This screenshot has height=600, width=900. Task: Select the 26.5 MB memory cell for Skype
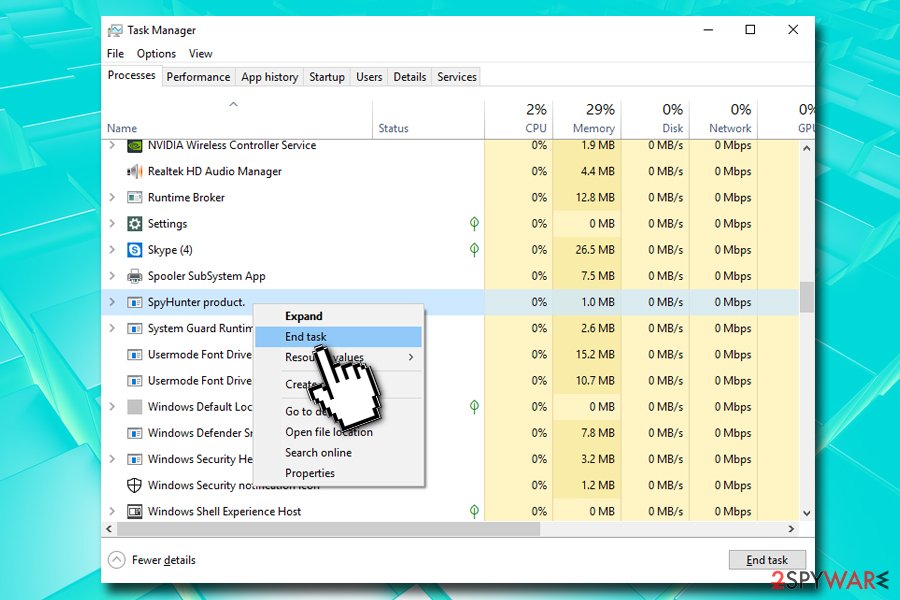coord(587,250)
